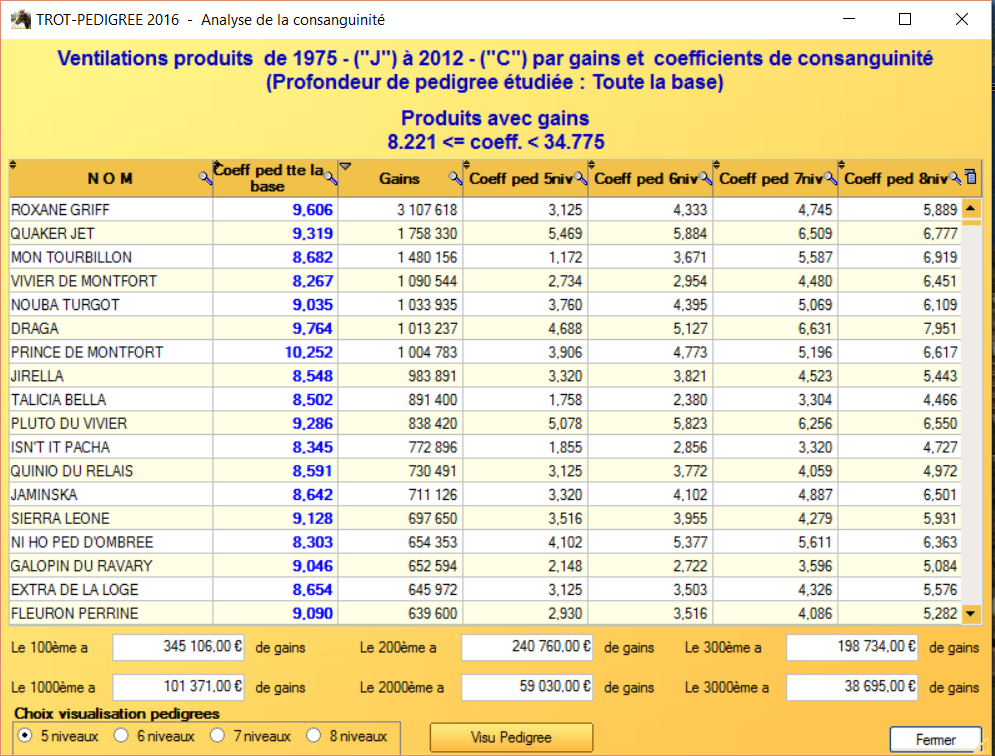Select the TALICIA BELLA row name
995x756 pixels.
[x=58, y=400]
